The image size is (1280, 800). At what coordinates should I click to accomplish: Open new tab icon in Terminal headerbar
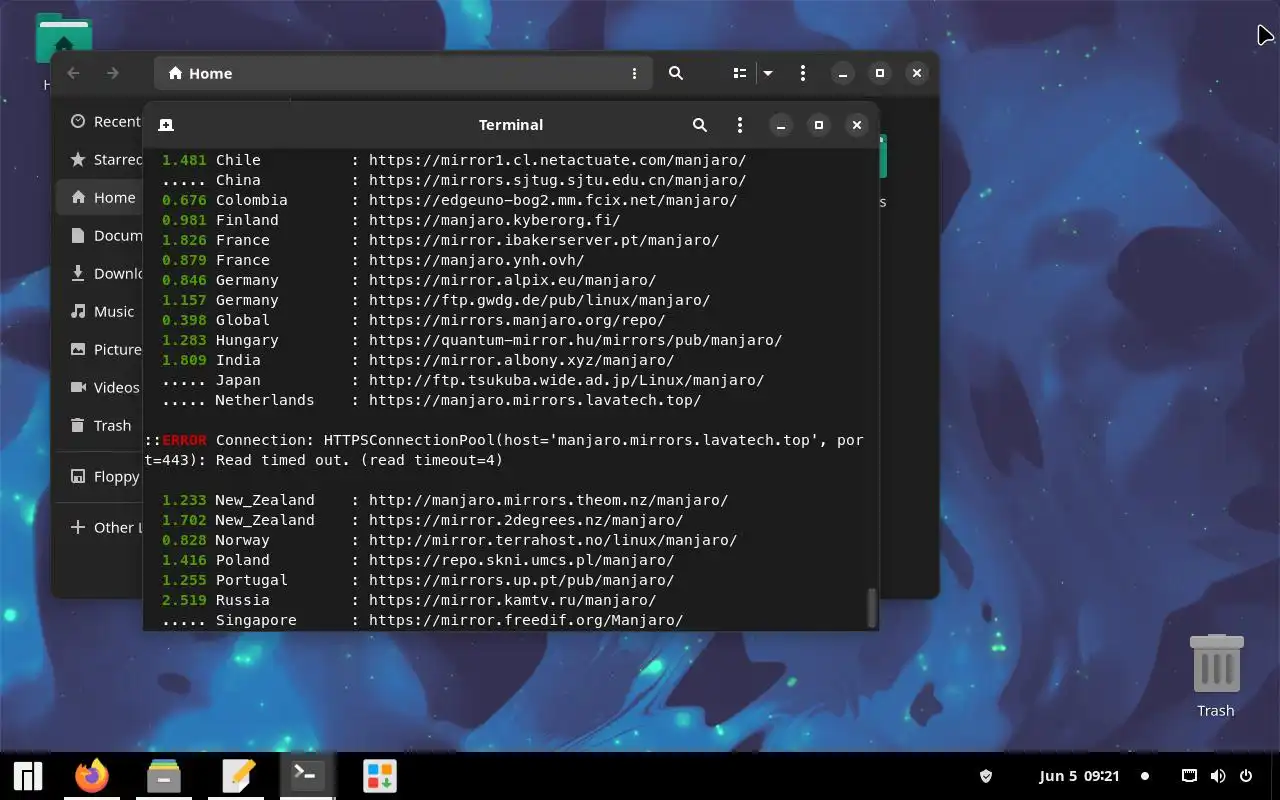point(166,125)
